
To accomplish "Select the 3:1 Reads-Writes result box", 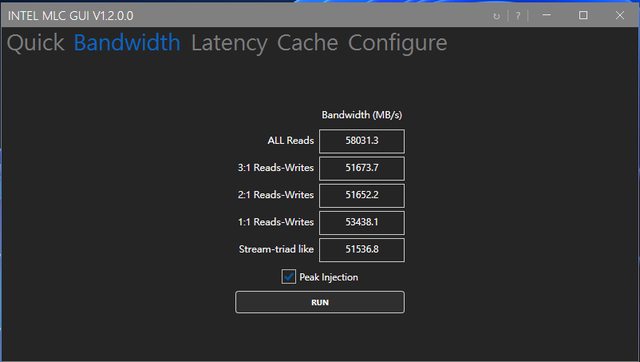I will (362, 168).
